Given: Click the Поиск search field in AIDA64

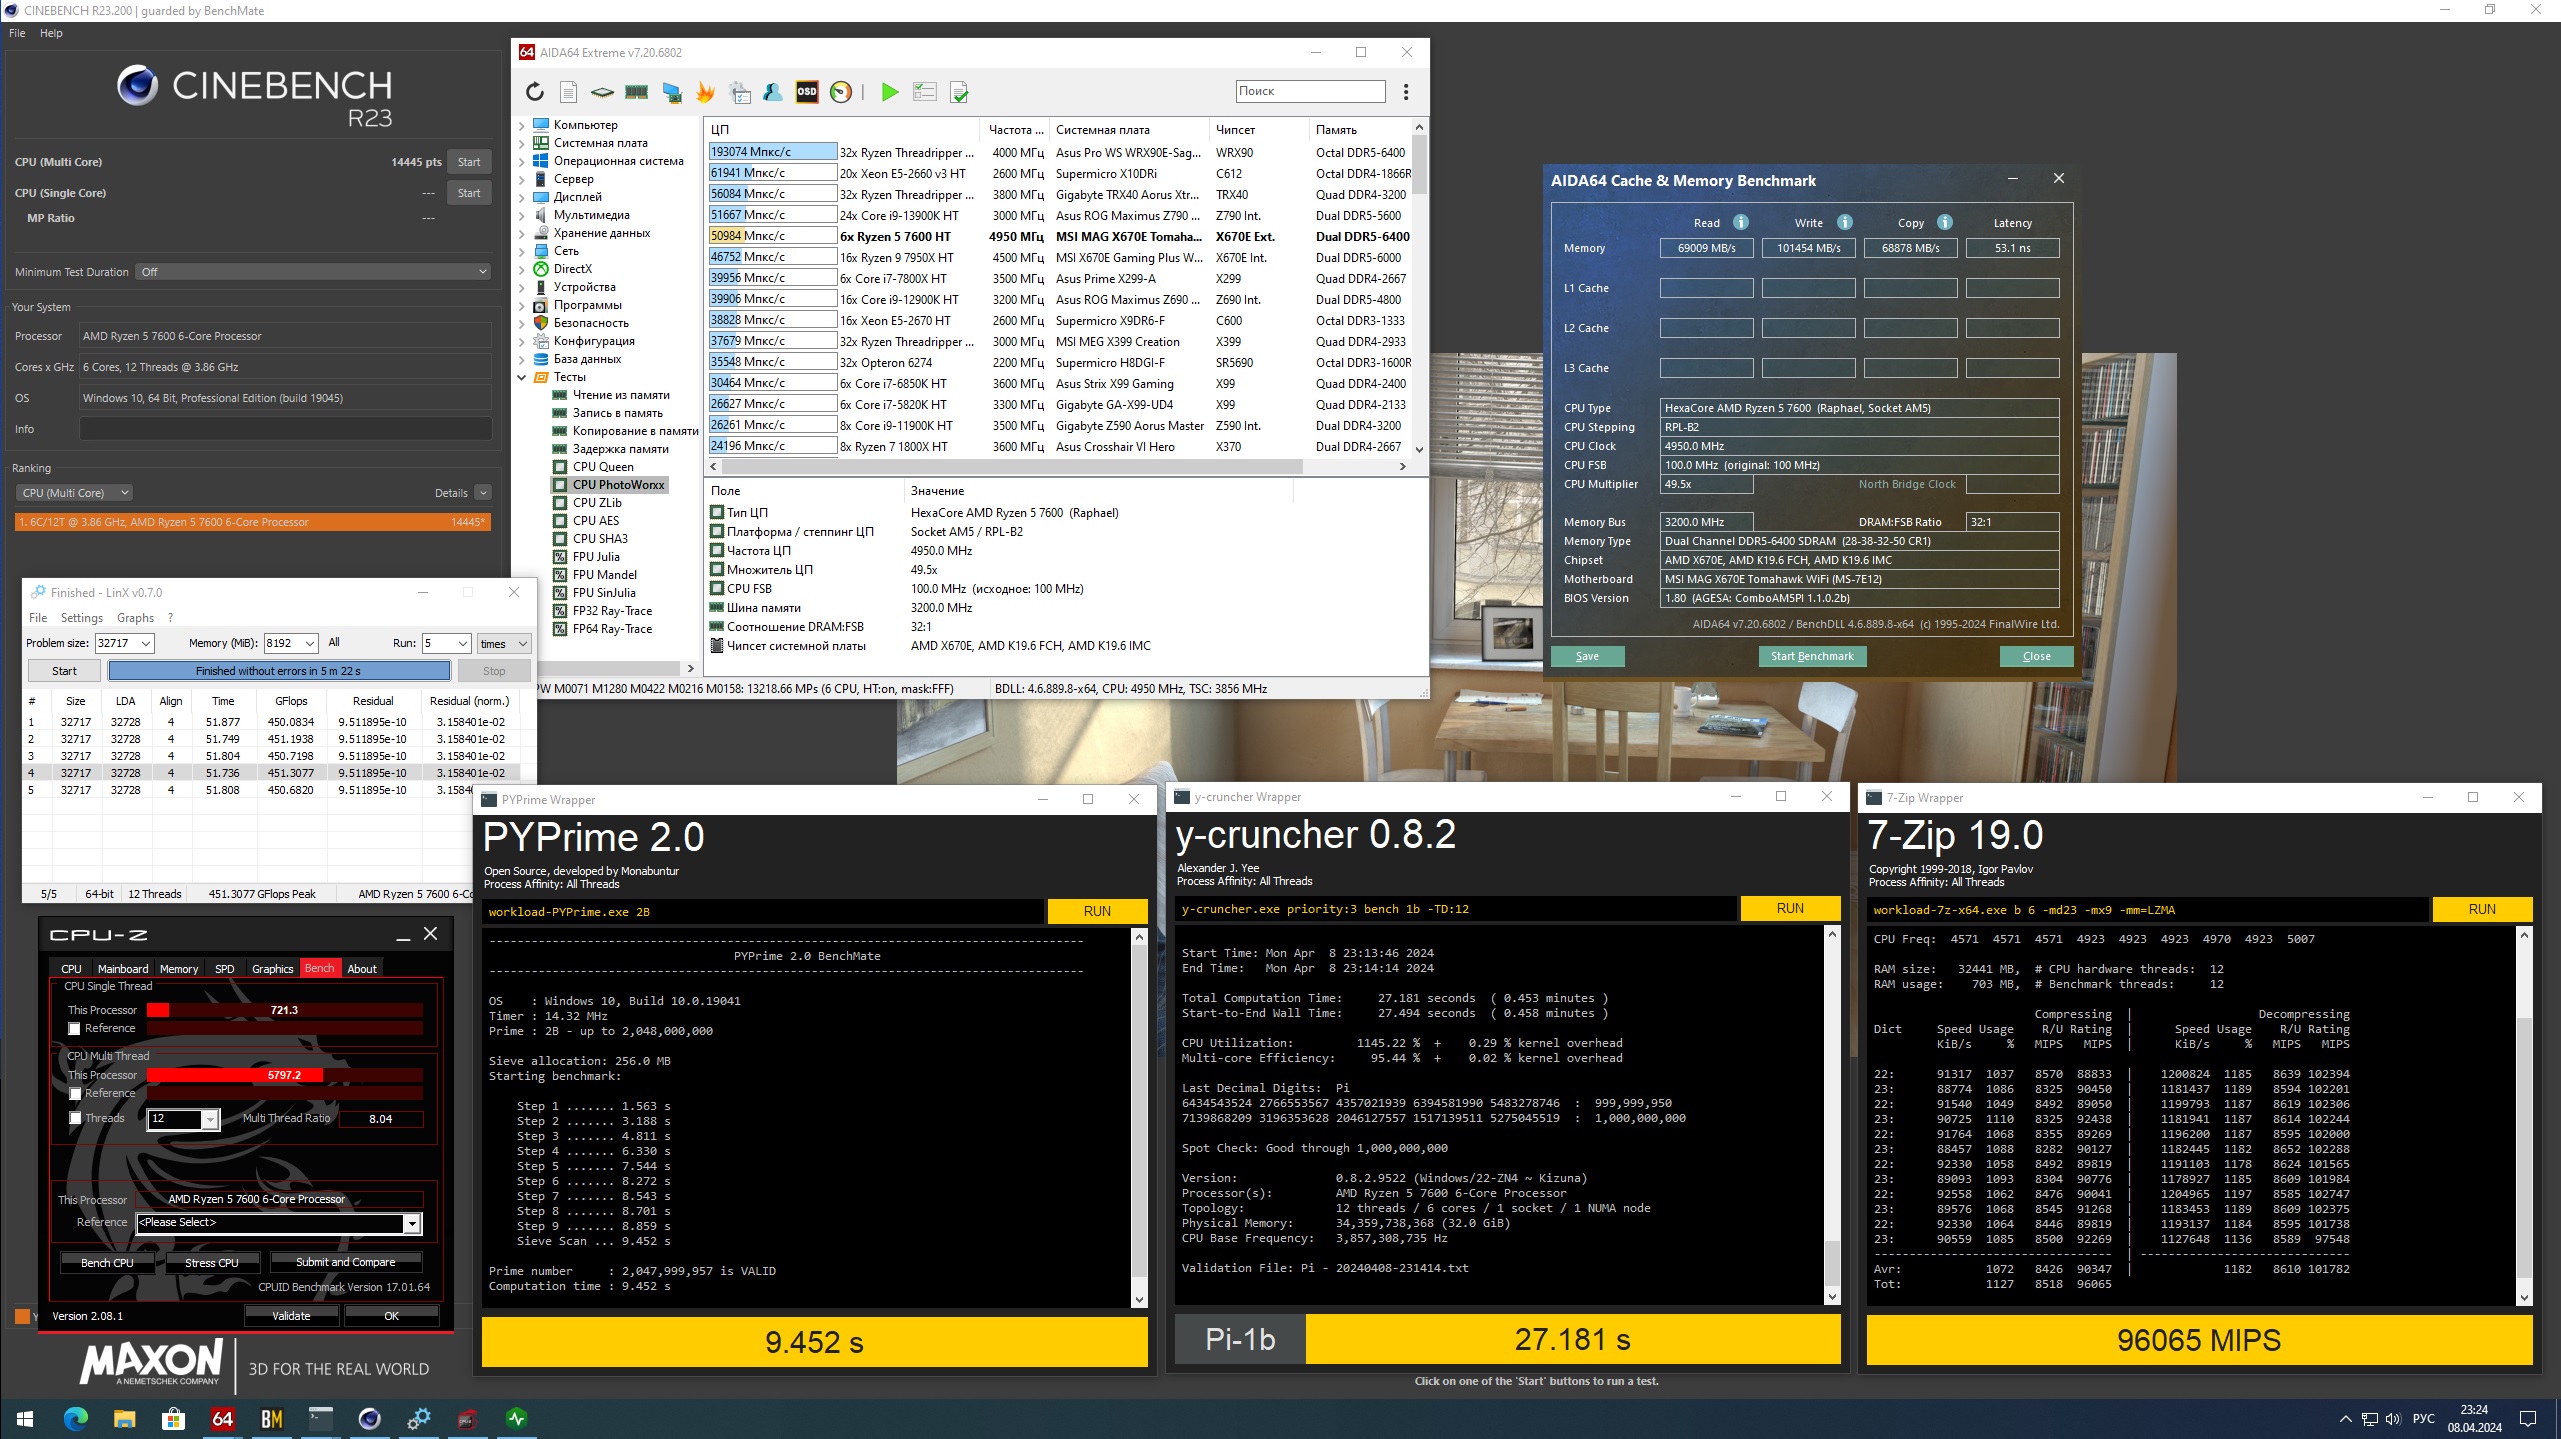Looking at the screenshot, I should coord(1309,91).
